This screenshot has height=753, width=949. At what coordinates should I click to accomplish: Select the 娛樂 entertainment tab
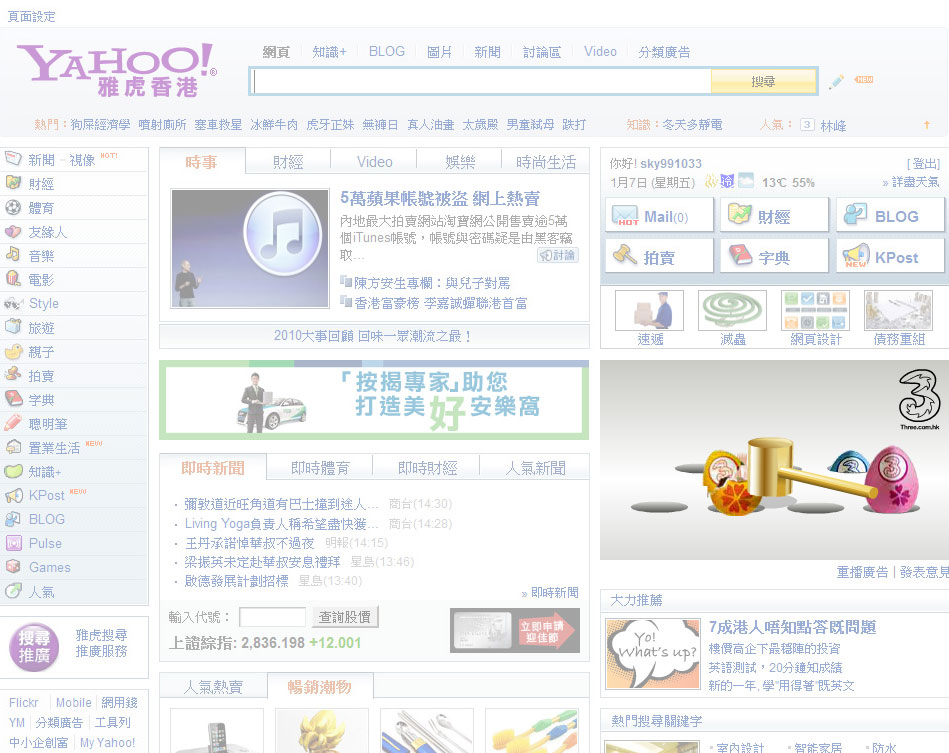click(460, 162)
